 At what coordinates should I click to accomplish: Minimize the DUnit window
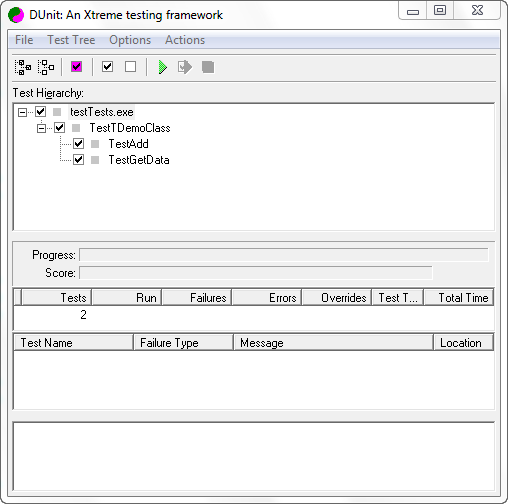click(x=413, y=11)
